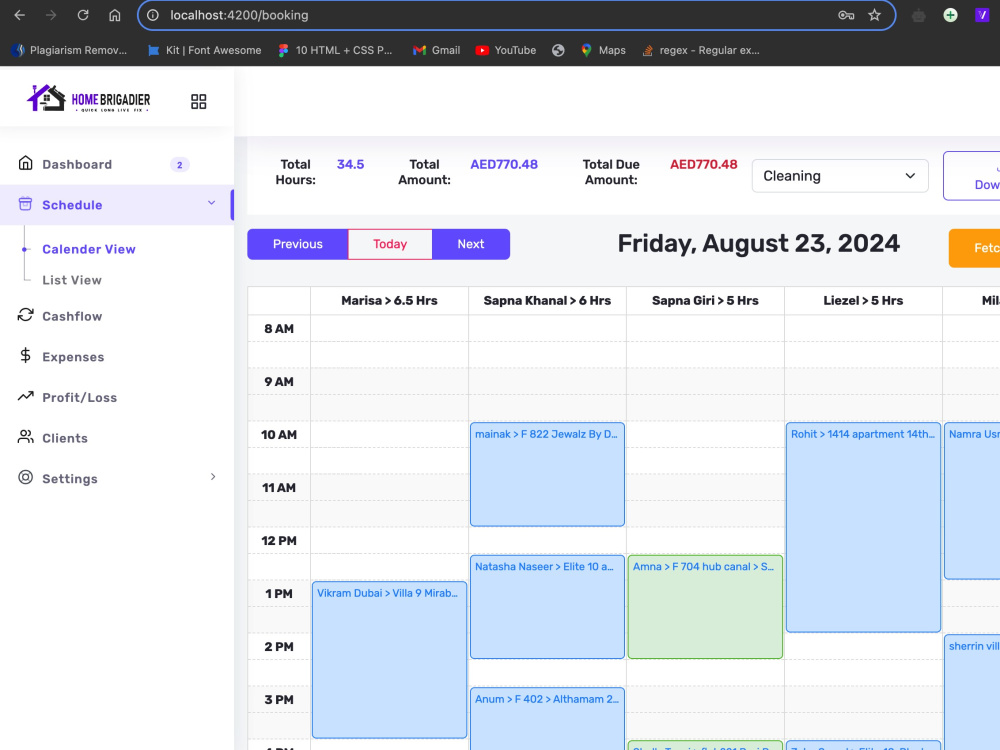Click the Profit/Loss trend icon

(26, 396)
